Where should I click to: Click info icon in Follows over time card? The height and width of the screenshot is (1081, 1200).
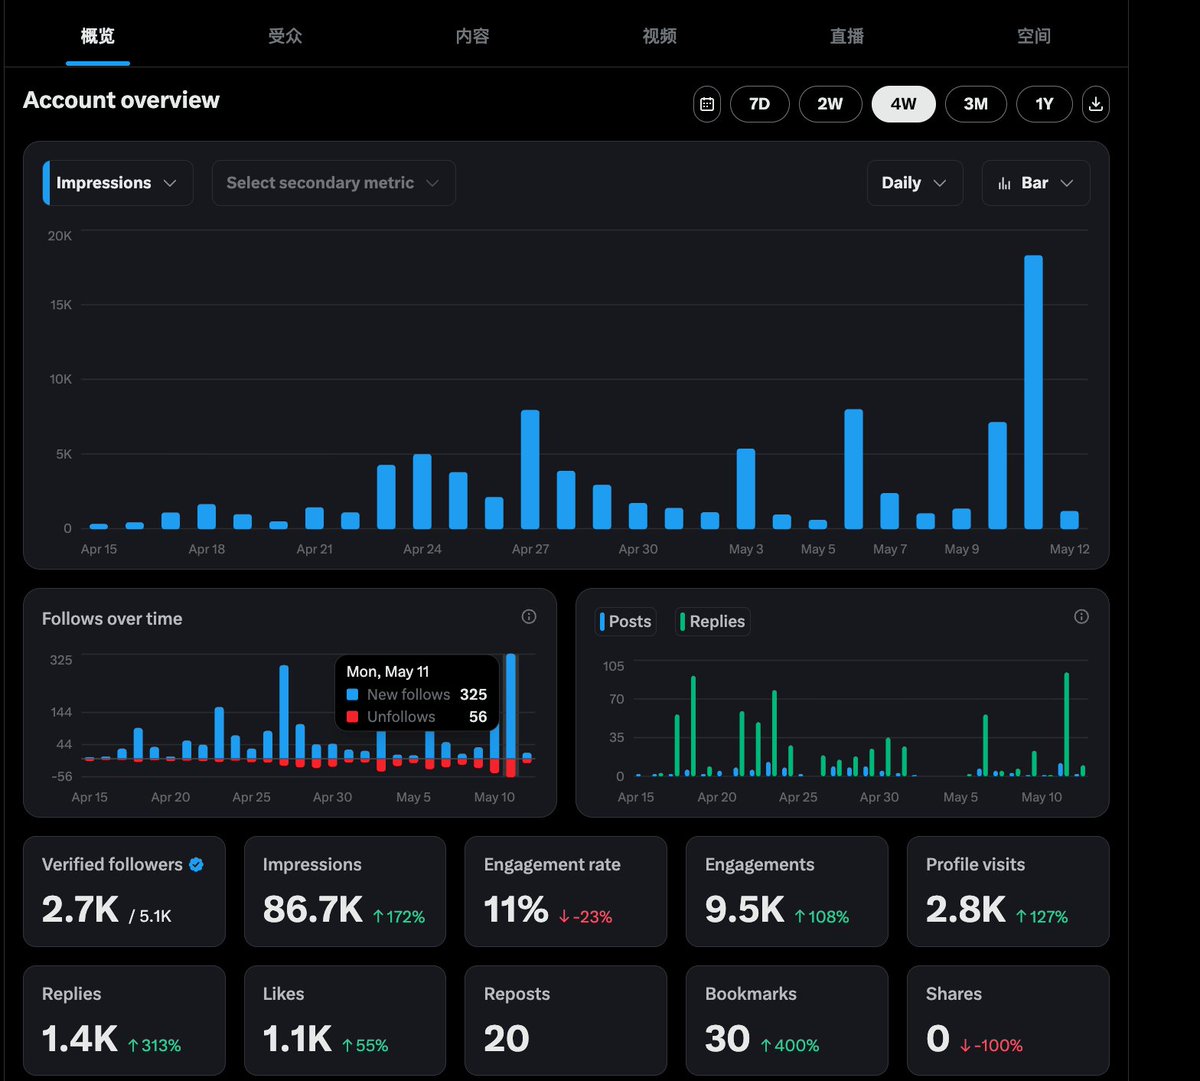pyautogui.click(x=529, y=617)
